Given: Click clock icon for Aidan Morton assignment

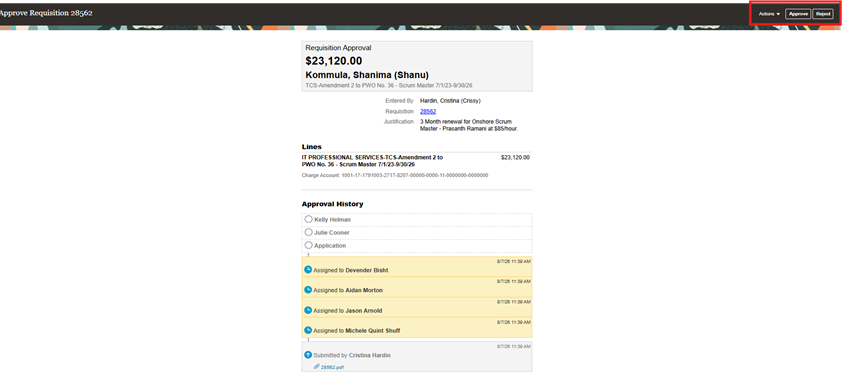Looking at the screenshot, I should [x=308, y=290].
